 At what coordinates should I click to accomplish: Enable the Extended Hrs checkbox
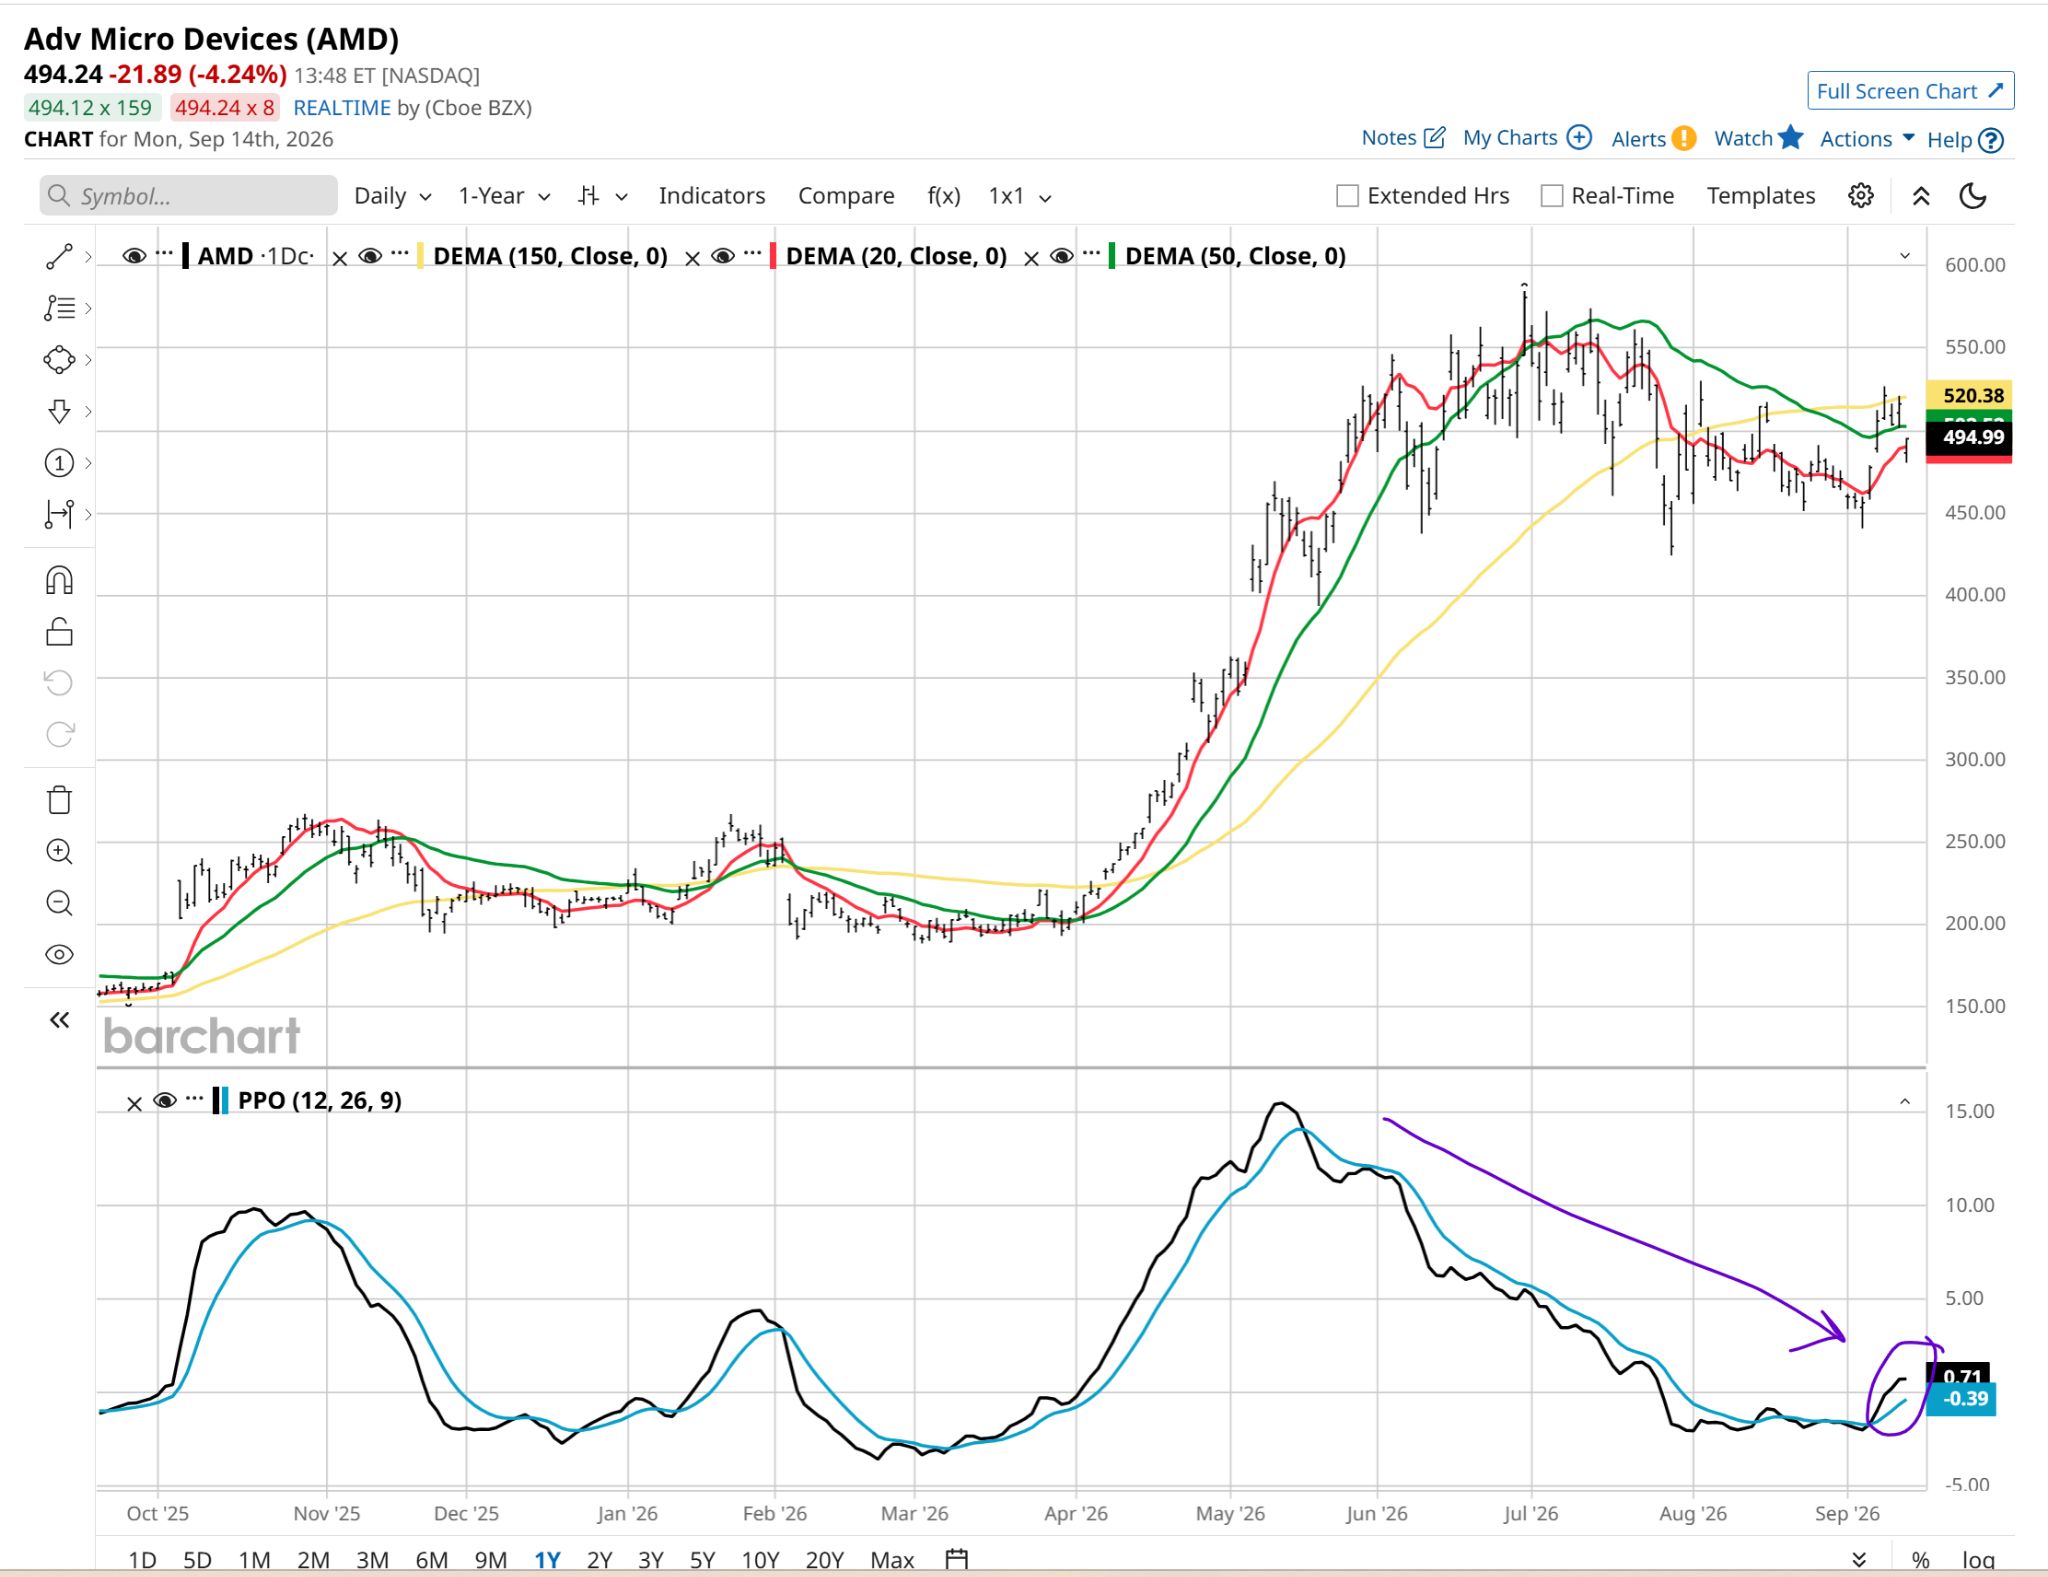click(x=1347, y=196)
